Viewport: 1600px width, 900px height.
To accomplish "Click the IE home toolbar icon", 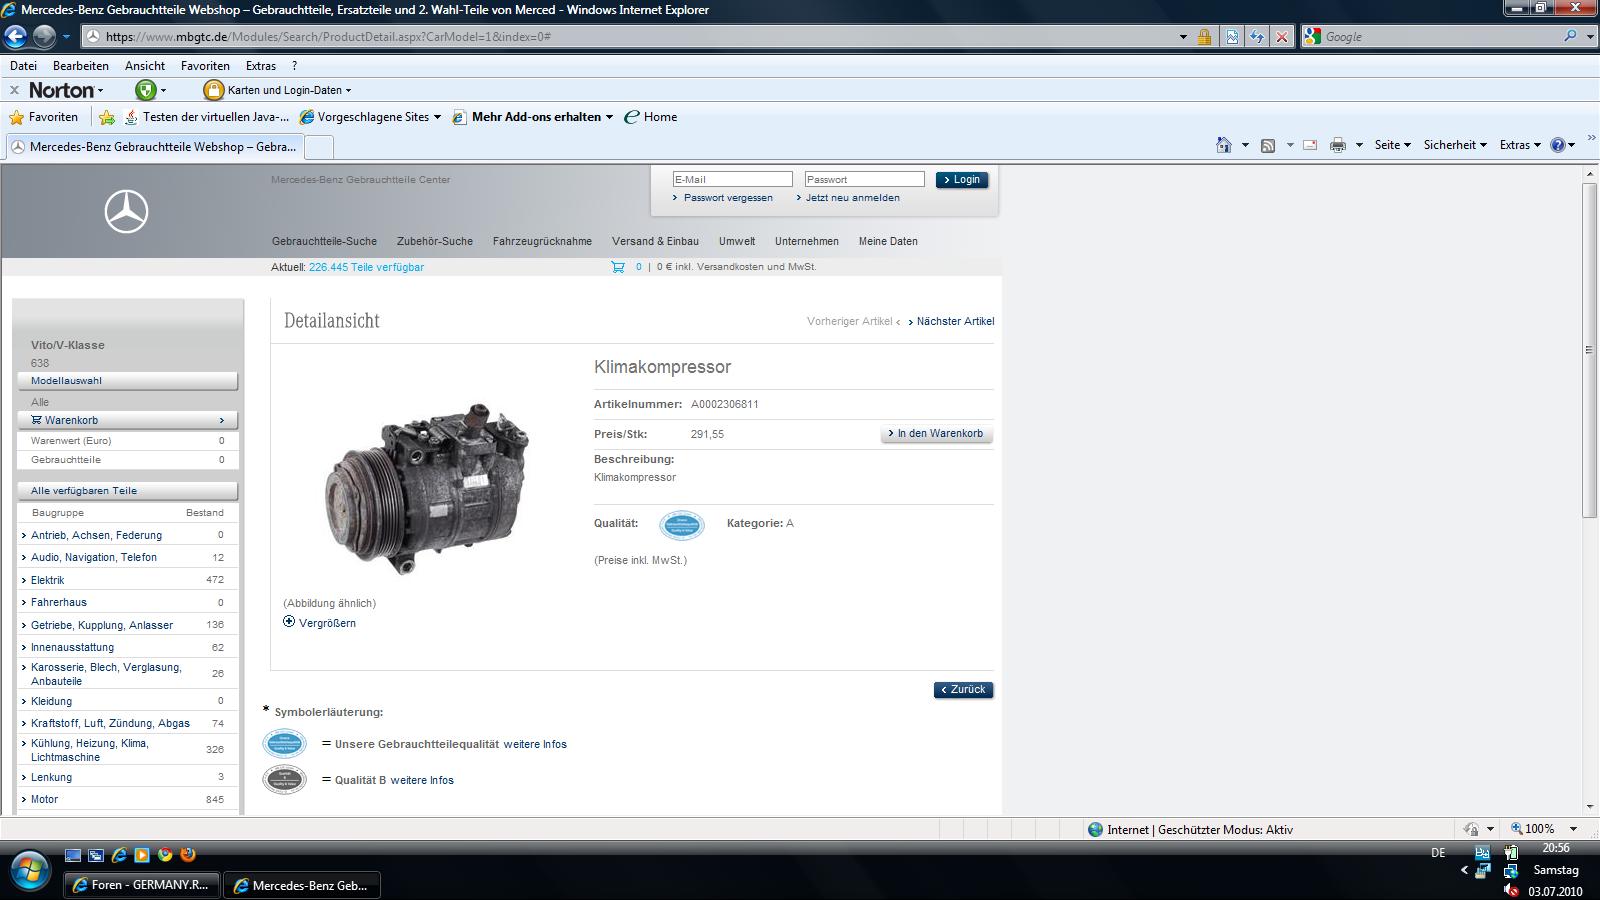I will click(x=1223, y=145).
